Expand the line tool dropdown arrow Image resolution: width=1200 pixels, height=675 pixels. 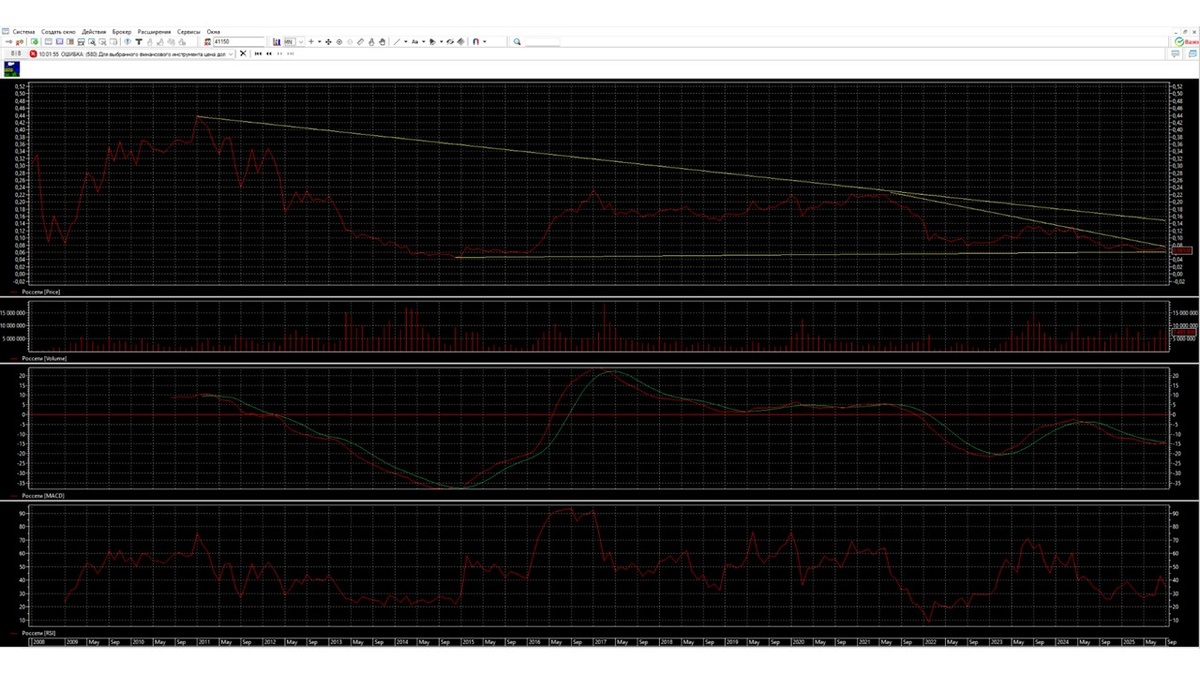coord(406,42)
